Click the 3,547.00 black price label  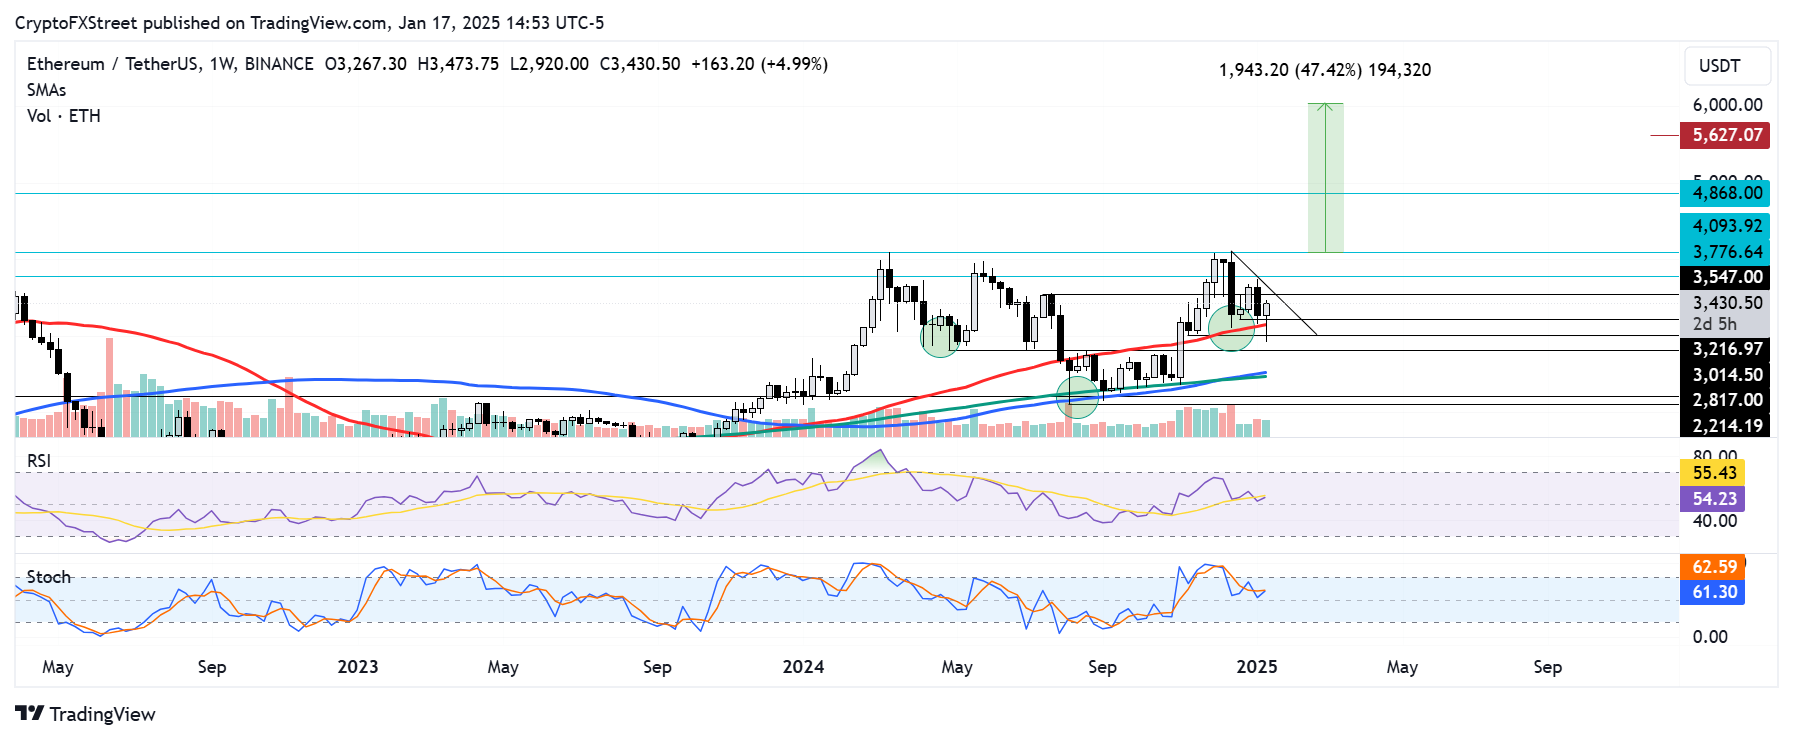point(1725,277)
